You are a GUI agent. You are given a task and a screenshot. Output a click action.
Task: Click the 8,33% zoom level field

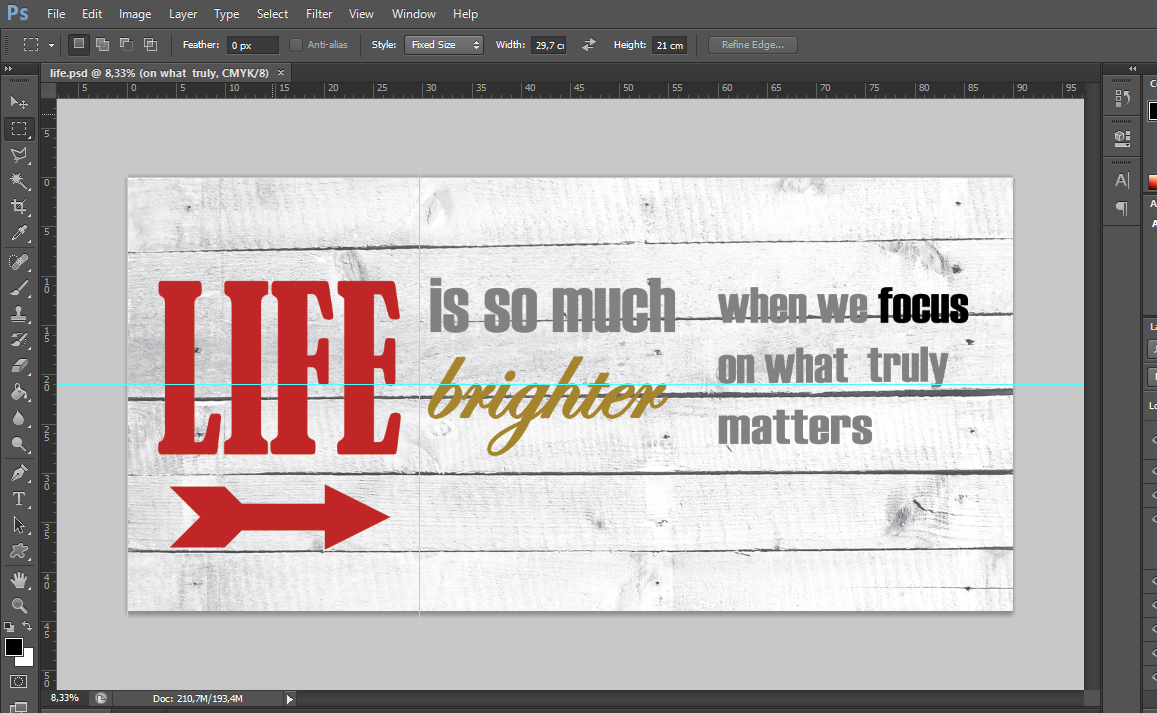[65, 698]
